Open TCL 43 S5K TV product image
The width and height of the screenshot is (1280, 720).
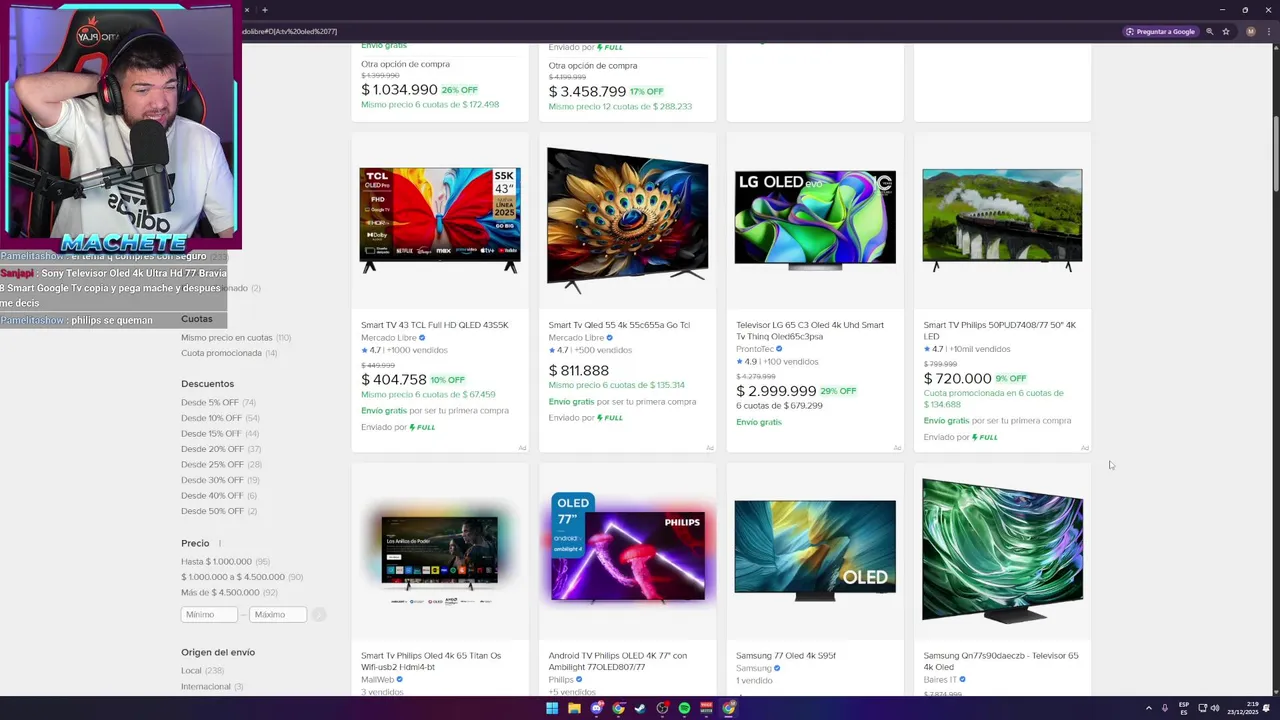click(x=440, y=220)
